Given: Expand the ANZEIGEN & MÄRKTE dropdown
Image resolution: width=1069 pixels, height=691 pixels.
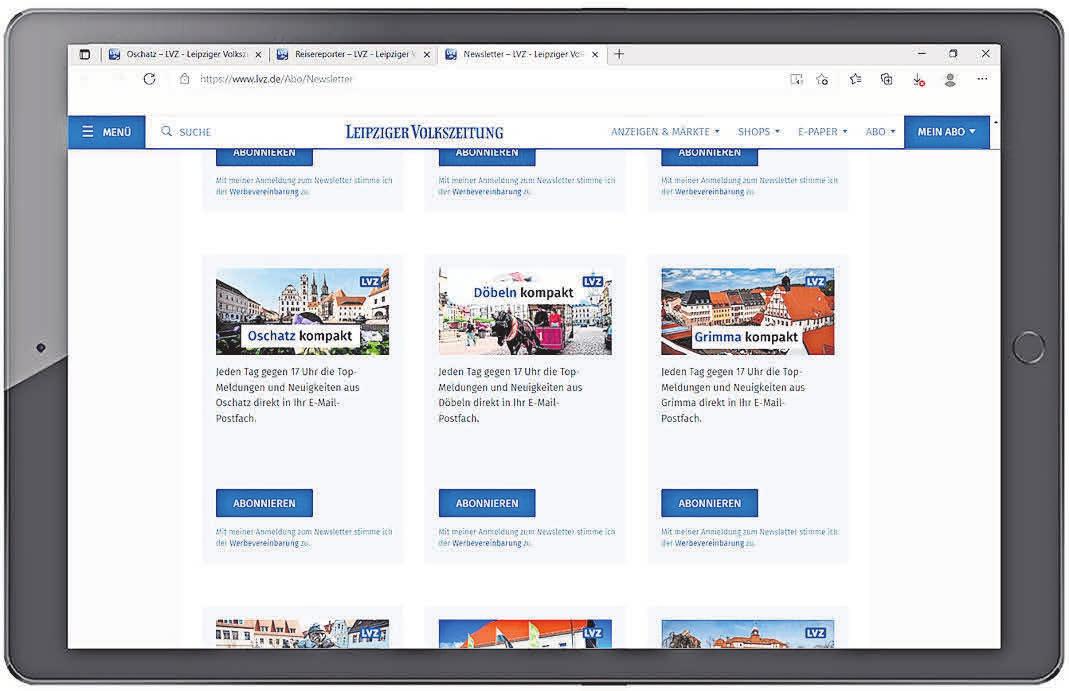Looking at the screenshot, I should click(x=665, y=132).
